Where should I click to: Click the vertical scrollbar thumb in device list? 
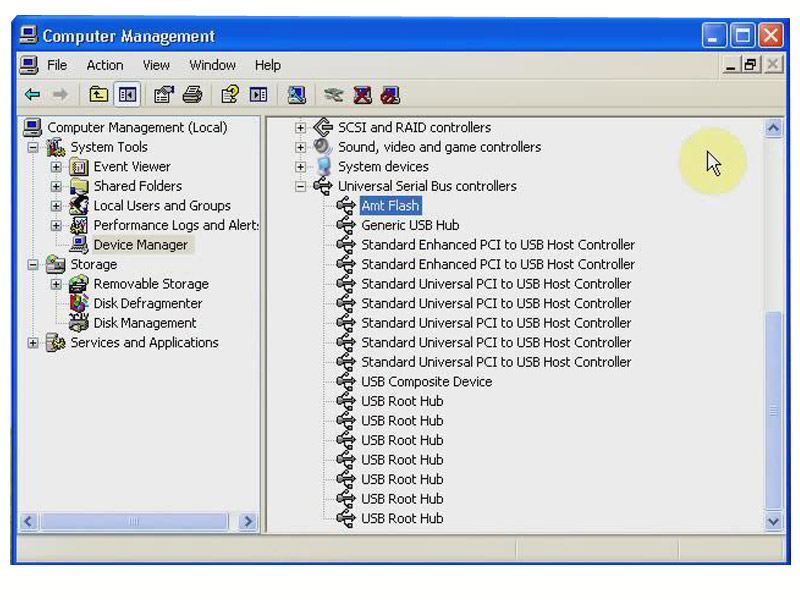pos(773,410)
